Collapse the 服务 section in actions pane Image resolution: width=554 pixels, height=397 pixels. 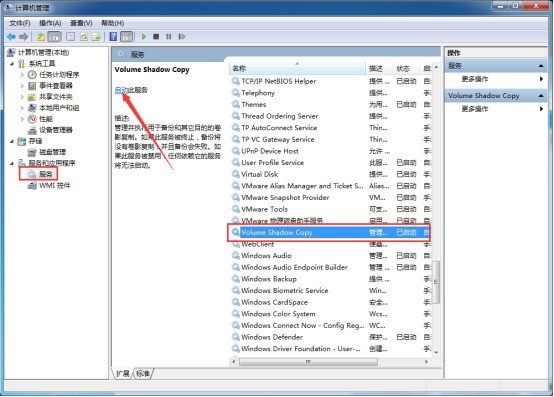pyautogui.click(x=541, y=66)
